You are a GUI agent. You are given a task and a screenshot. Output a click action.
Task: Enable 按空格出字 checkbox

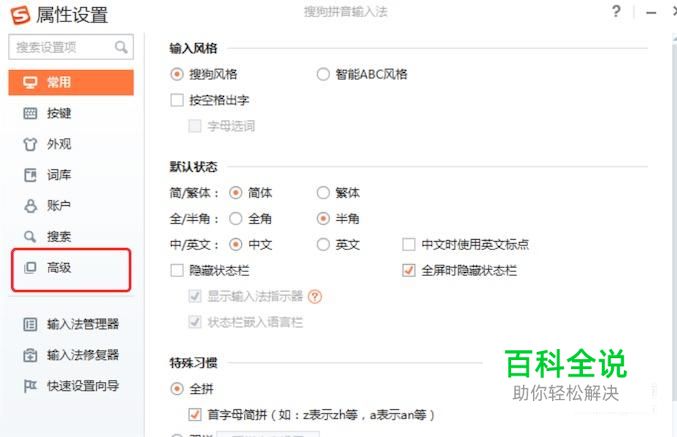pos(177,100)
